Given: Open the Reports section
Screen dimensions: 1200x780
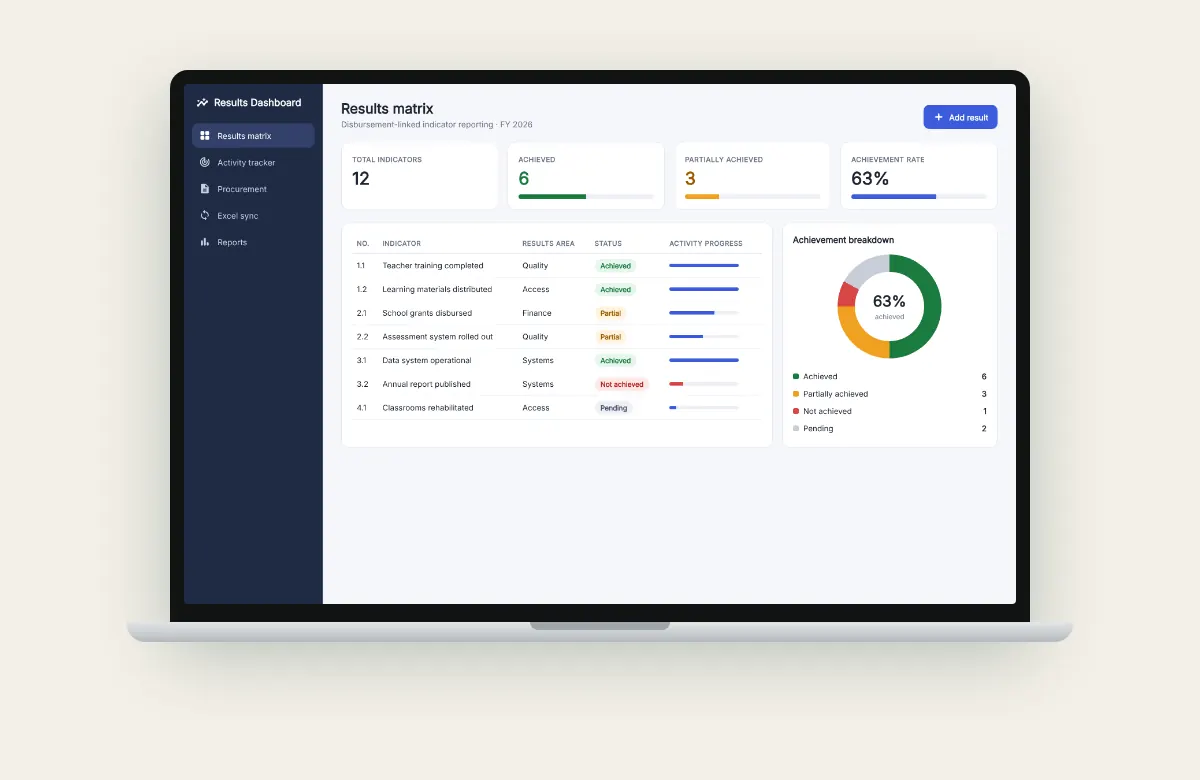Looking at the screenshot, I should (253, 242).
